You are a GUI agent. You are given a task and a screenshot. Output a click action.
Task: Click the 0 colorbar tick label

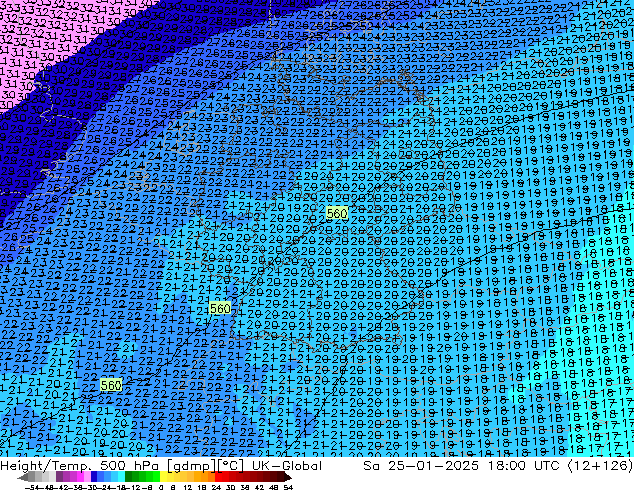click(161, 488)
